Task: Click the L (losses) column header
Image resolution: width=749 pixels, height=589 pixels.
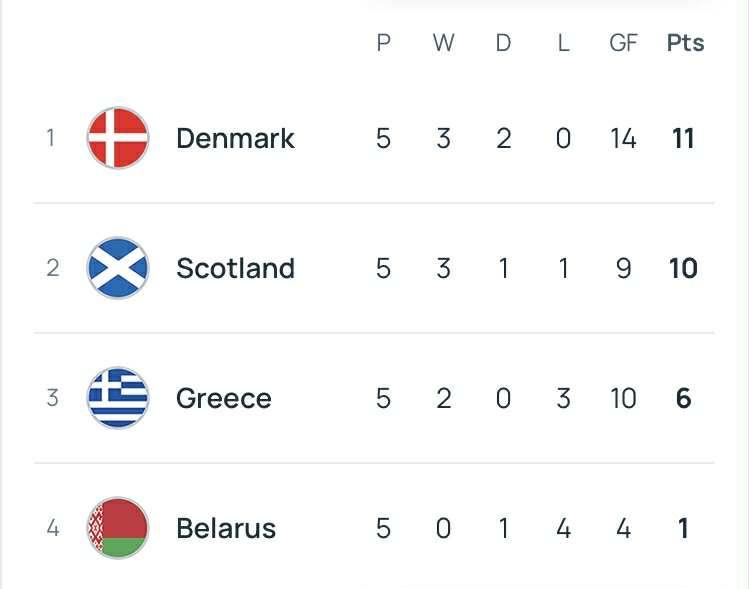Action: point(563,43)
